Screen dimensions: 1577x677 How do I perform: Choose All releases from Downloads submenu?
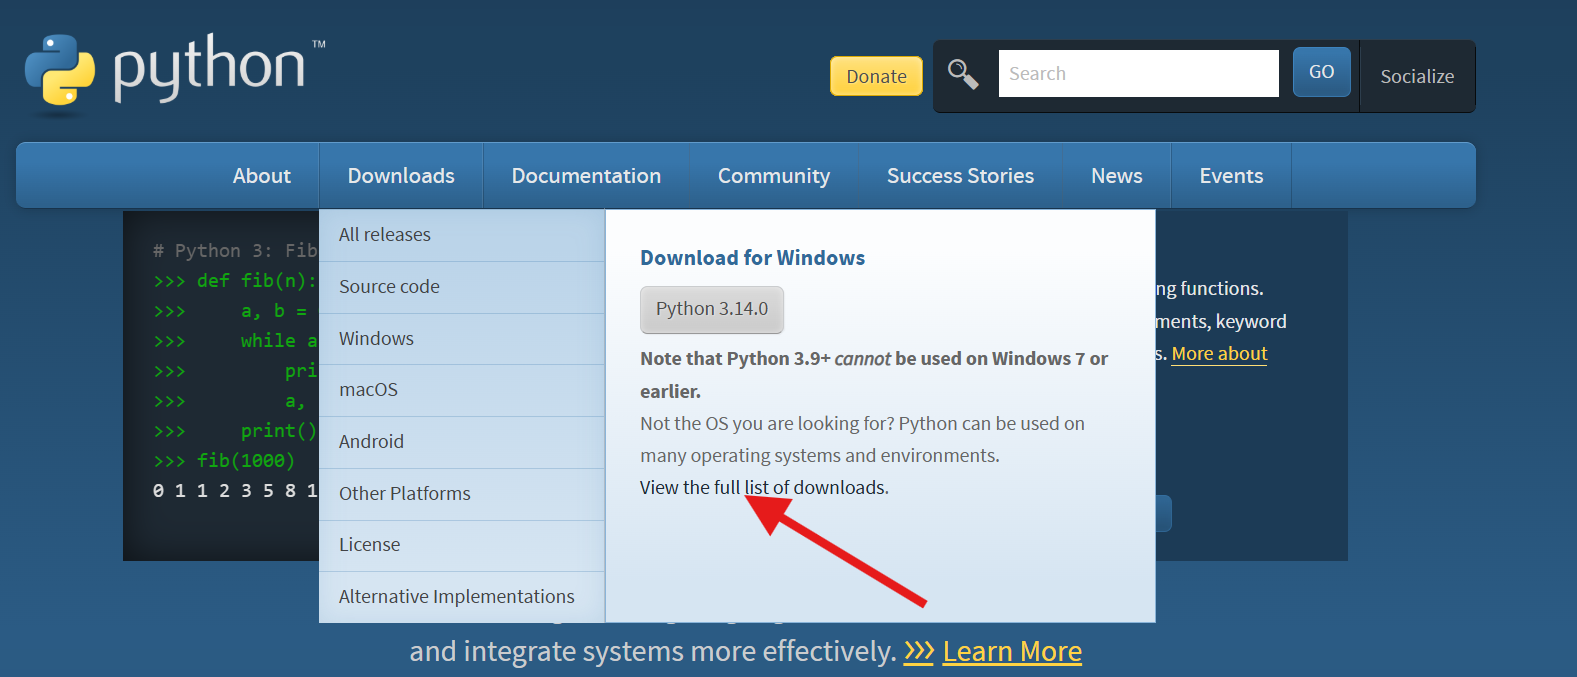(385, 235)
